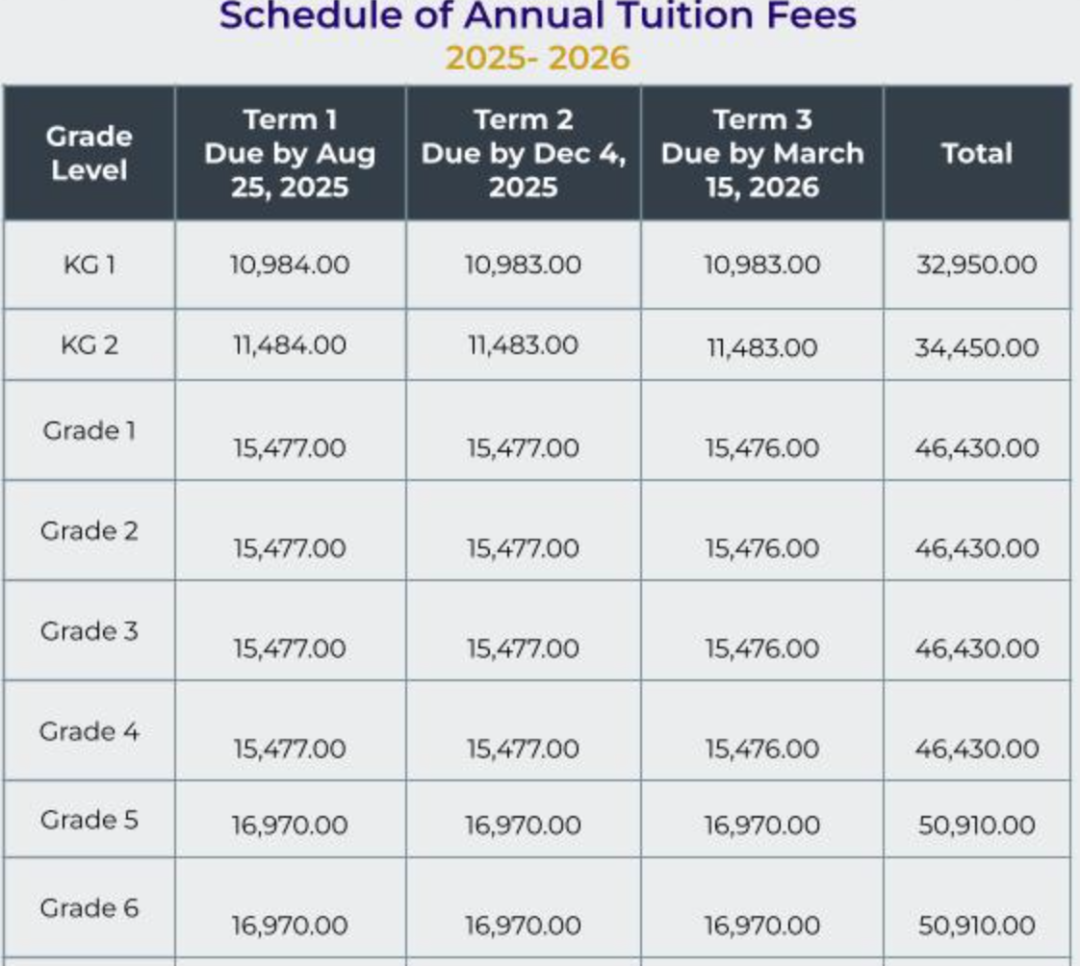
Task: Click the KG 1 total 32,950.00
Action: tap(976, 265)
